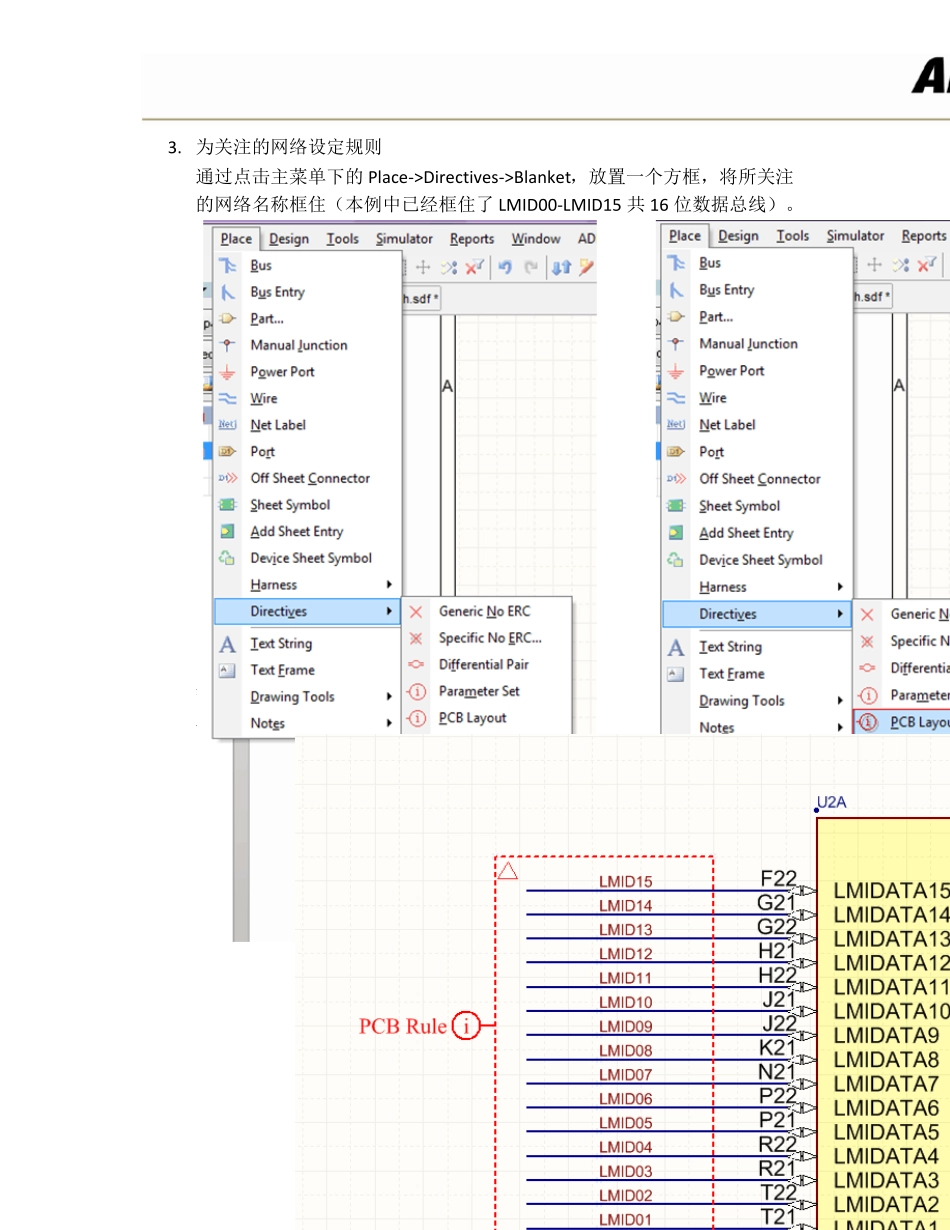Click the PCB Rule directive 'i' symbol

pyautogui.click(x=466, y=1025)
